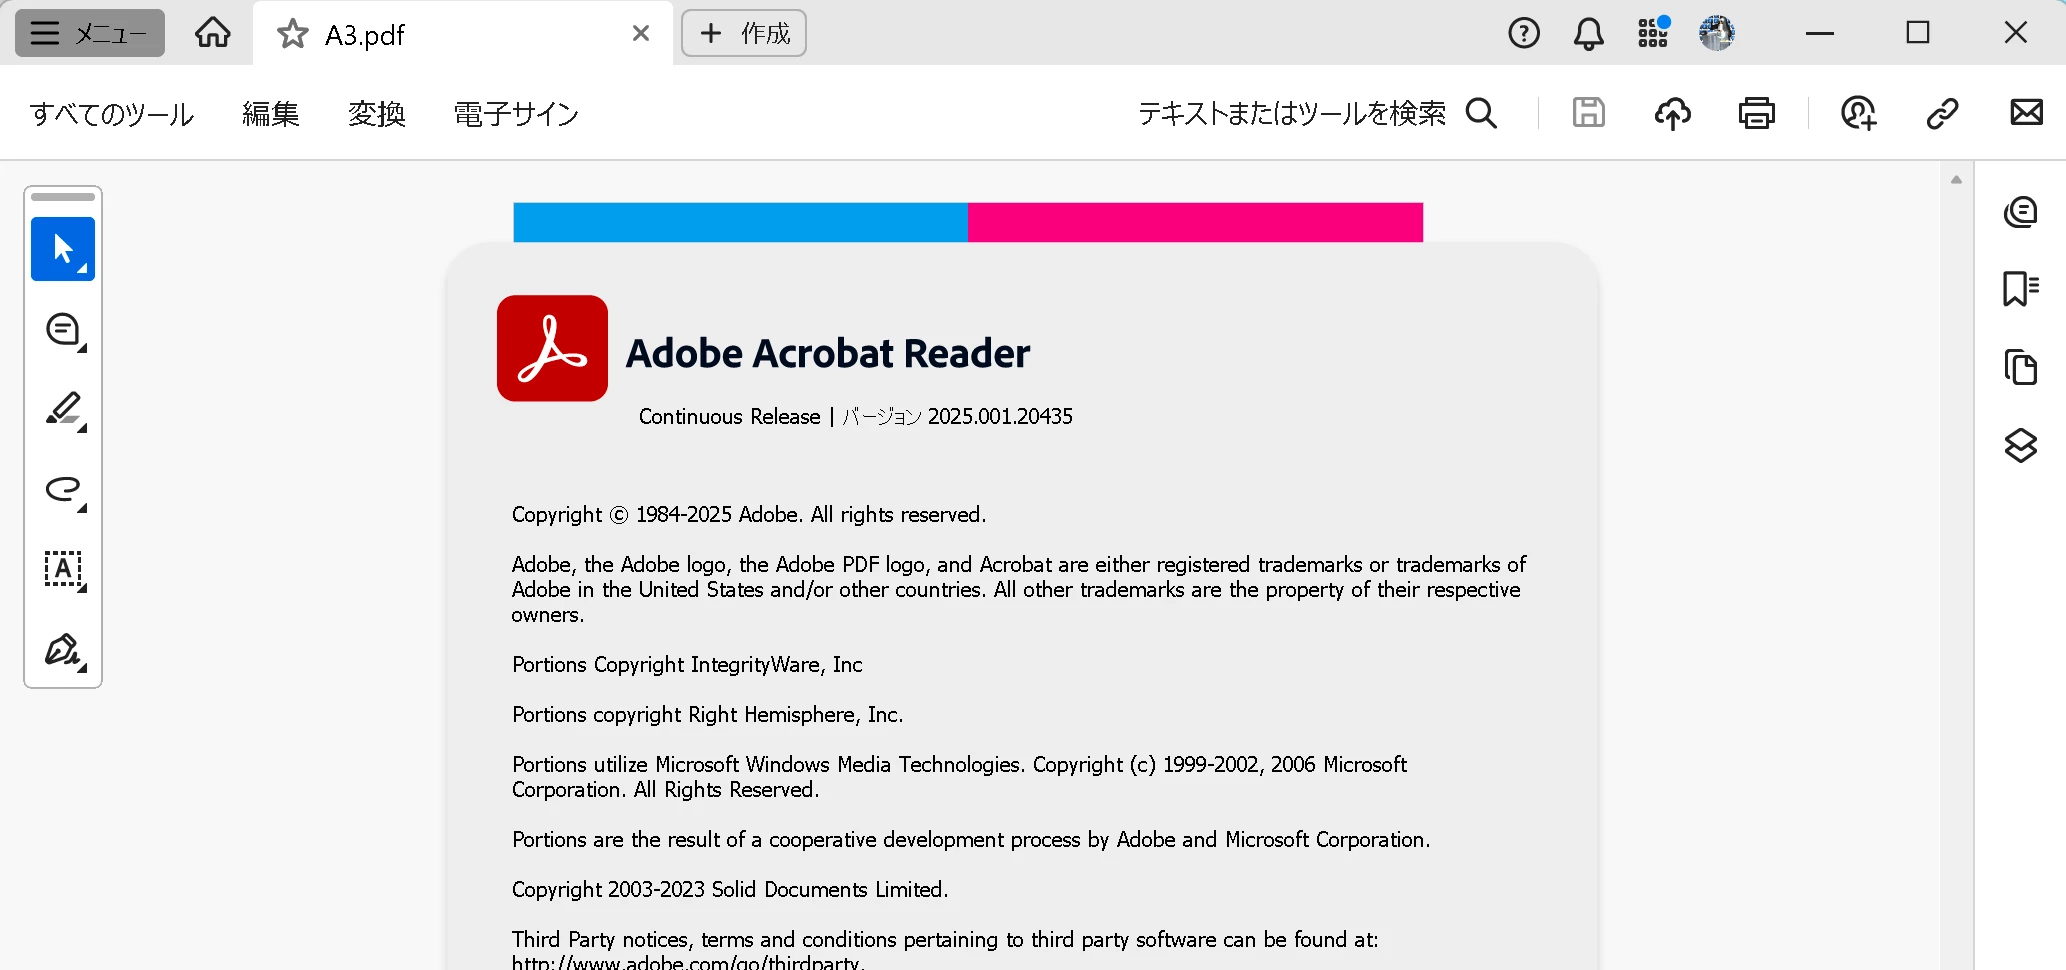
Task: Click the thirdparty URL link text
Action: coord(688,962)
